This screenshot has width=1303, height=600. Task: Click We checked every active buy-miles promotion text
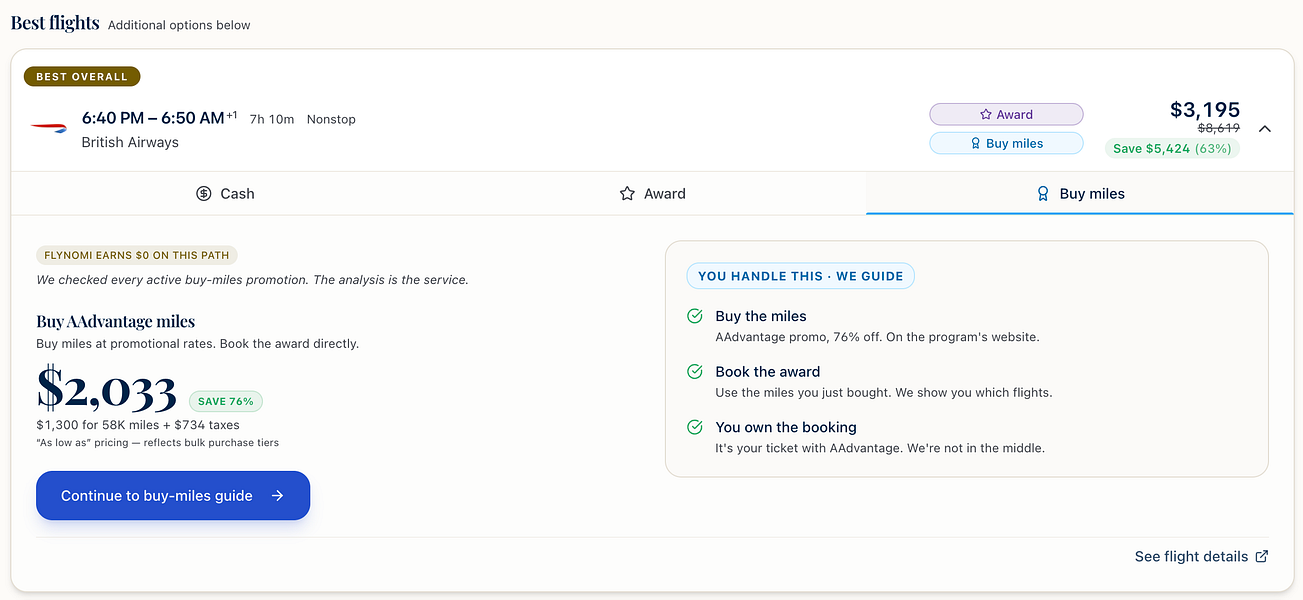coord(252,280)
